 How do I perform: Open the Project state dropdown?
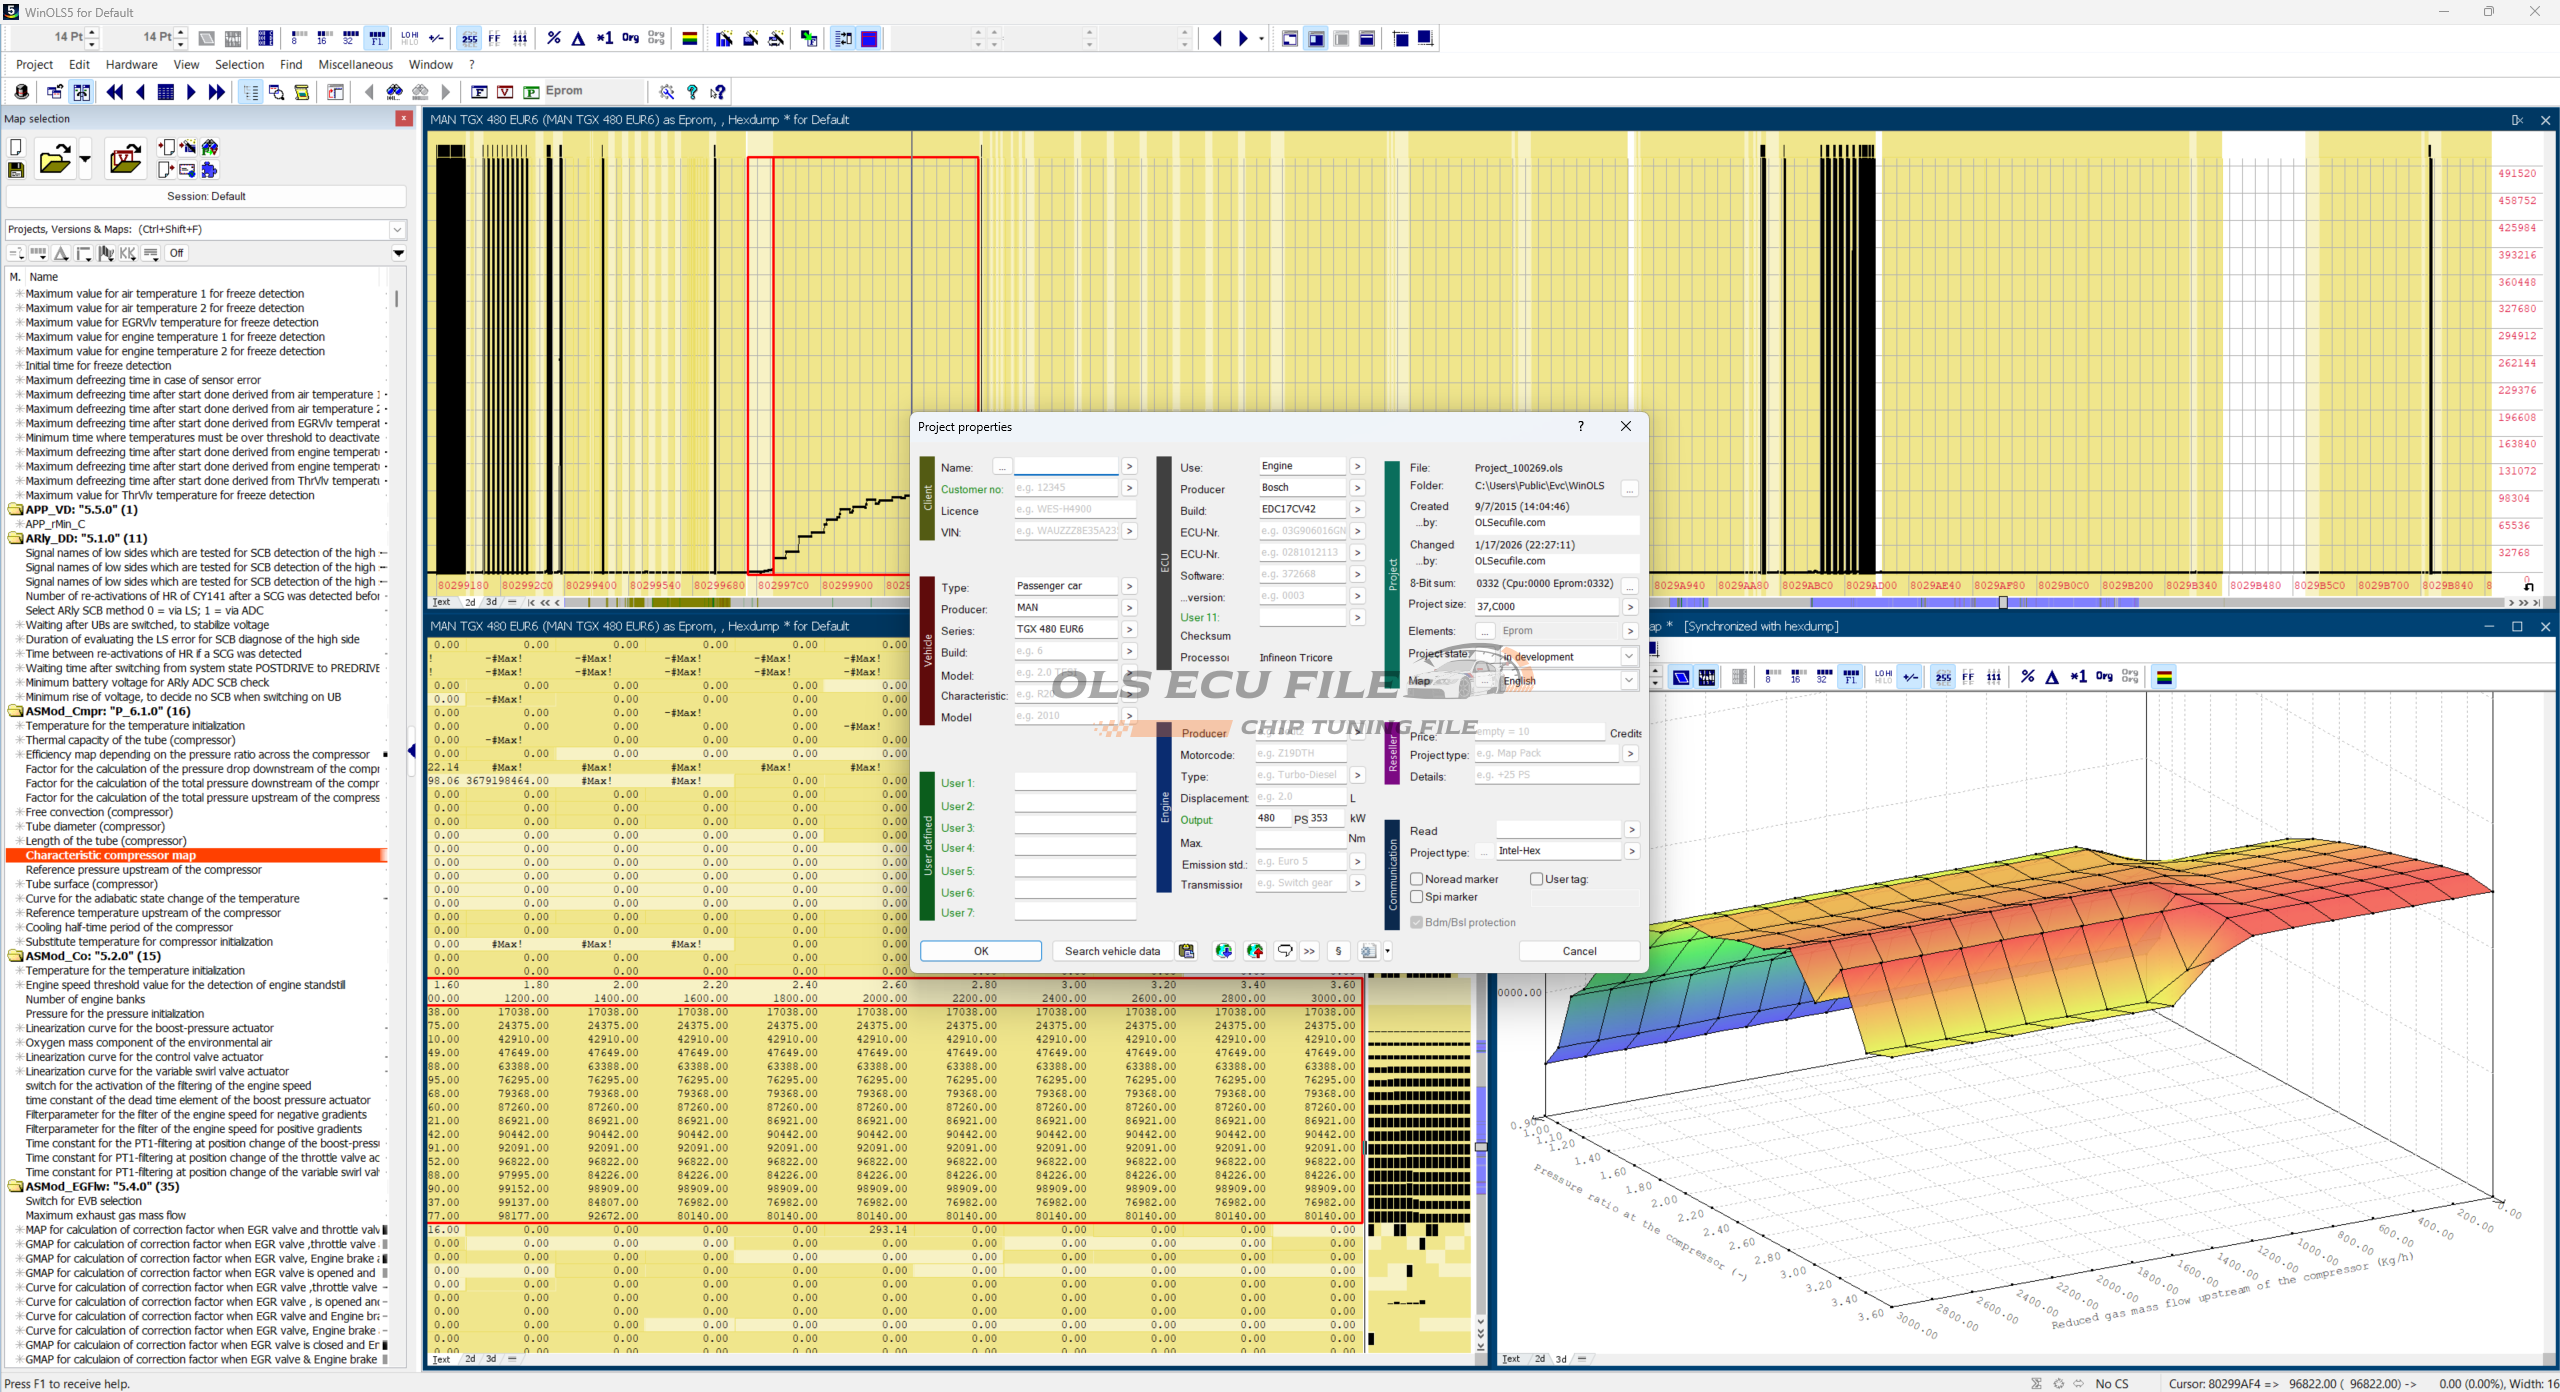[x=1628, y=657]
